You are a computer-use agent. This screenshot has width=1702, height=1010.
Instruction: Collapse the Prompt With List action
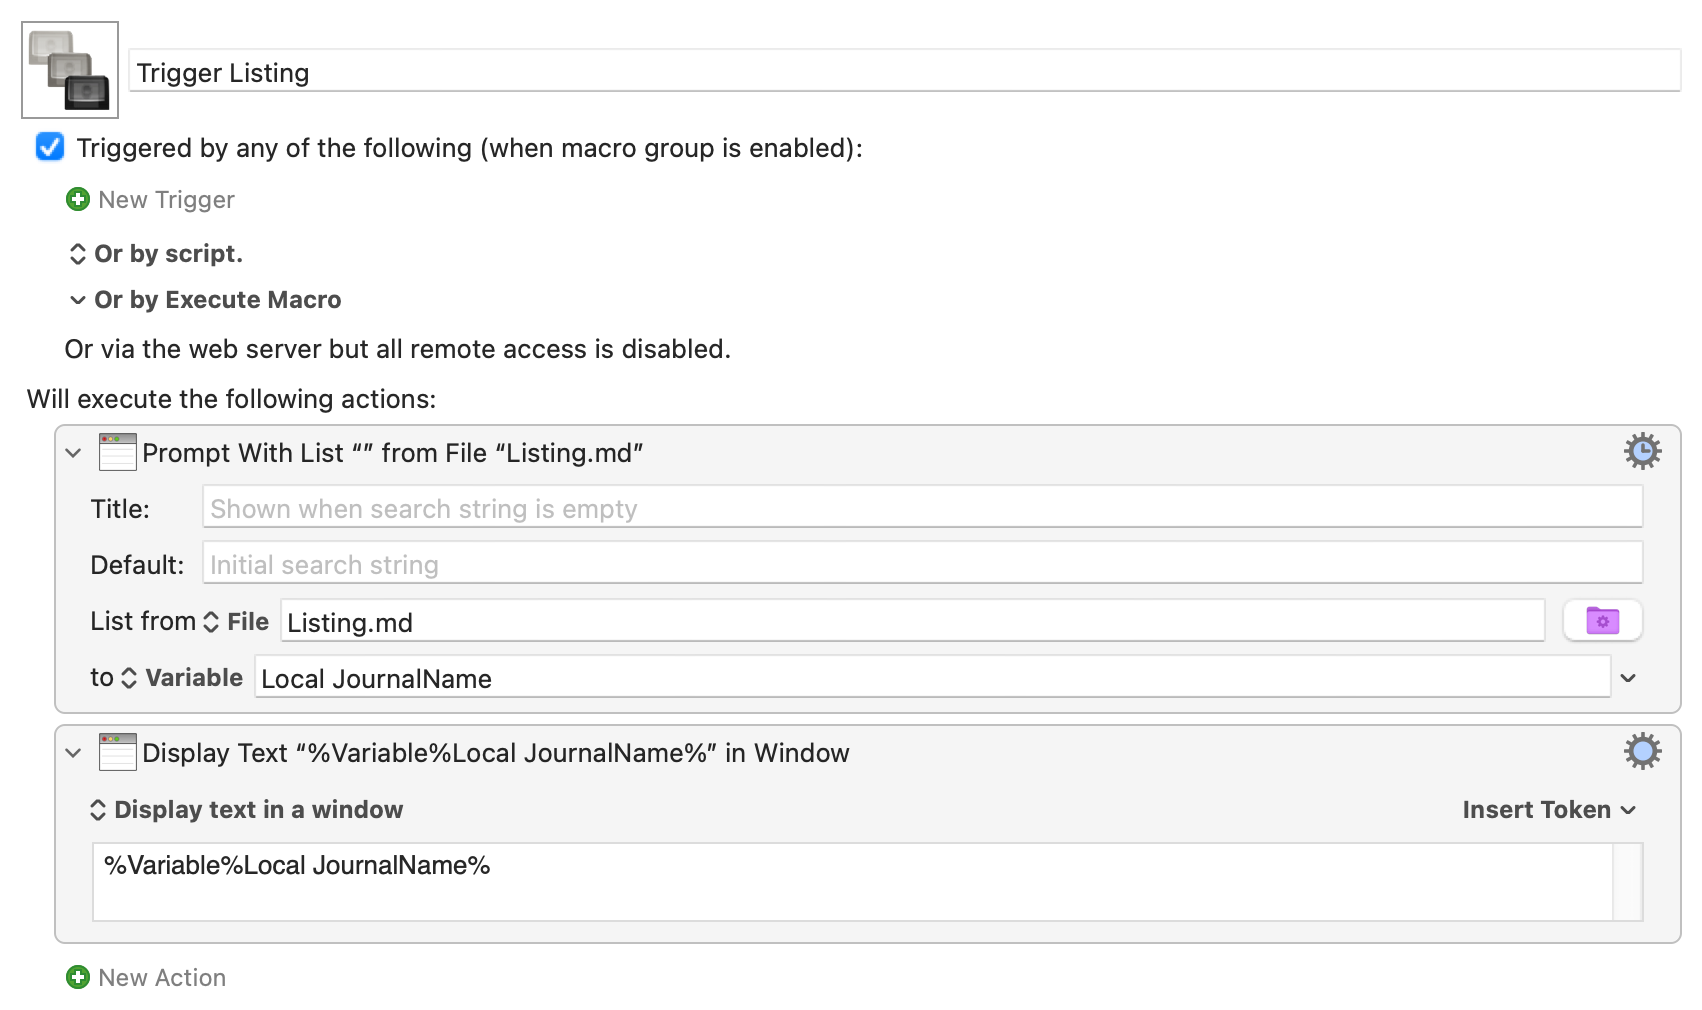(73, 453)
